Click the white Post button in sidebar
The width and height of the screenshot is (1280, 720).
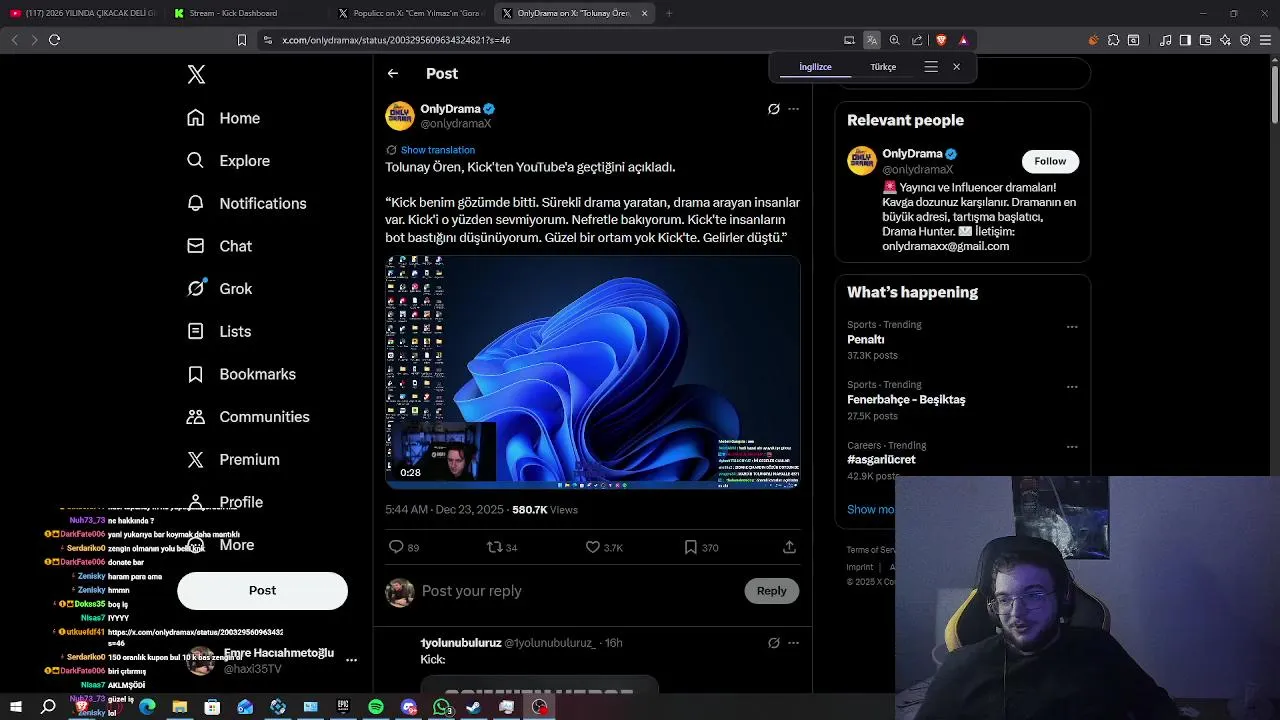click(262, 590)
